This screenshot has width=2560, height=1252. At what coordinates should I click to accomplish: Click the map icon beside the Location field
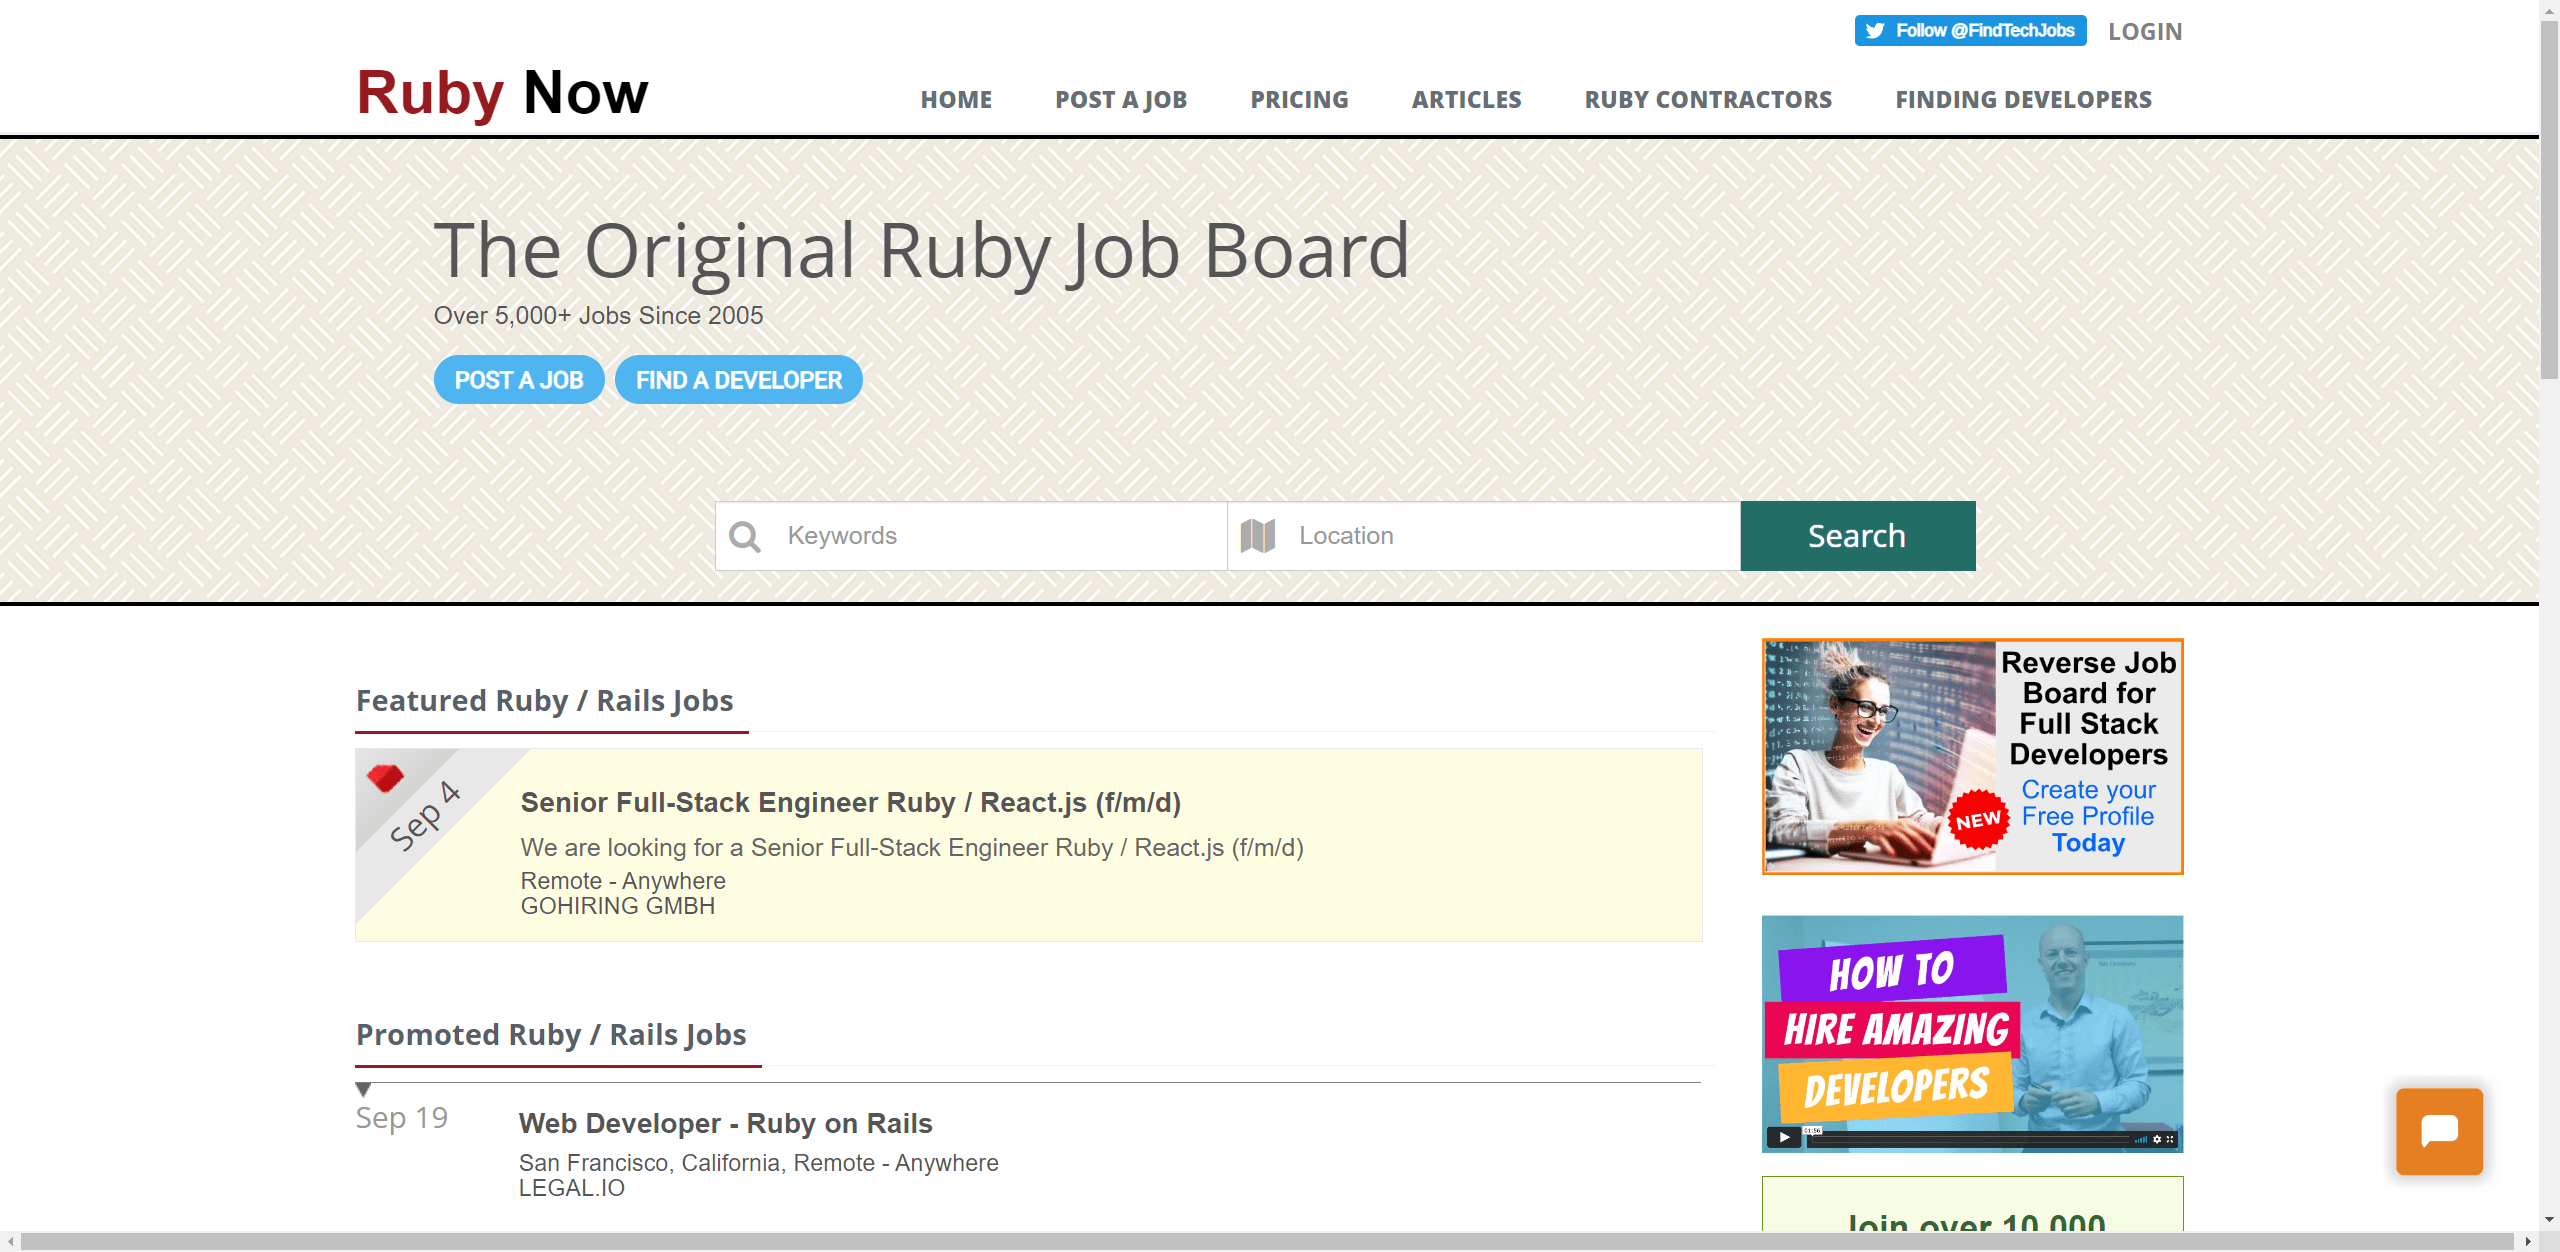(x=1259, y=536)
